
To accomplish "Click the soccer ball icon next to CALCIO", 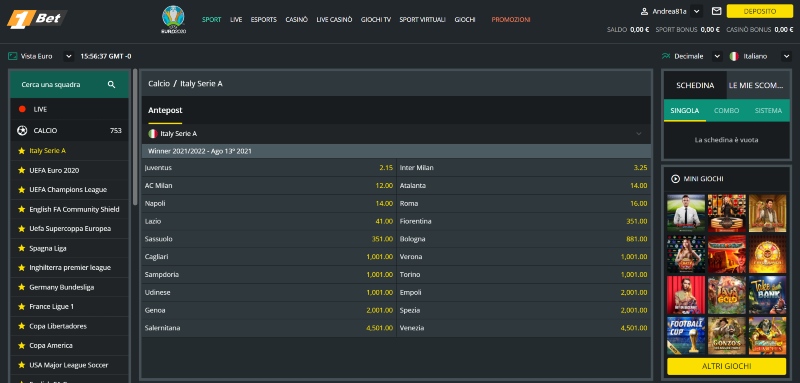I will pos(22,131).
